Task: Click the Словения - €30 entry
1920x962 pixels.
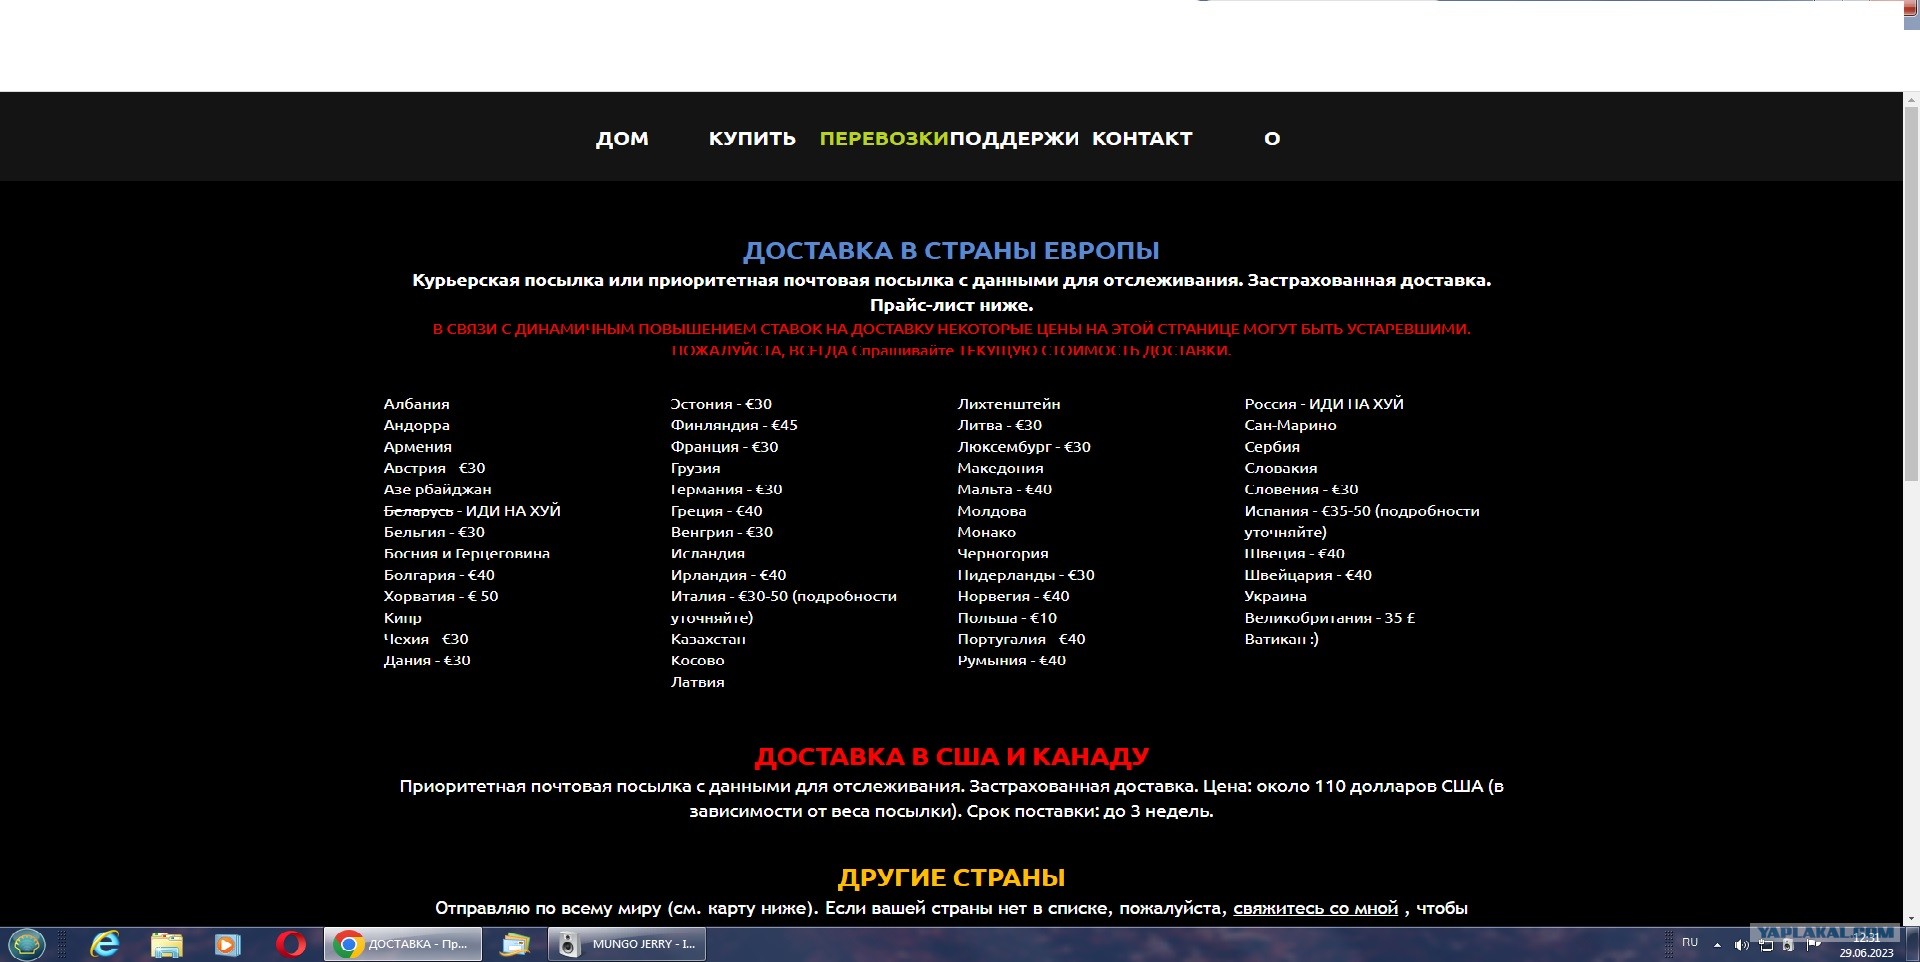Action: (1301, 489)
